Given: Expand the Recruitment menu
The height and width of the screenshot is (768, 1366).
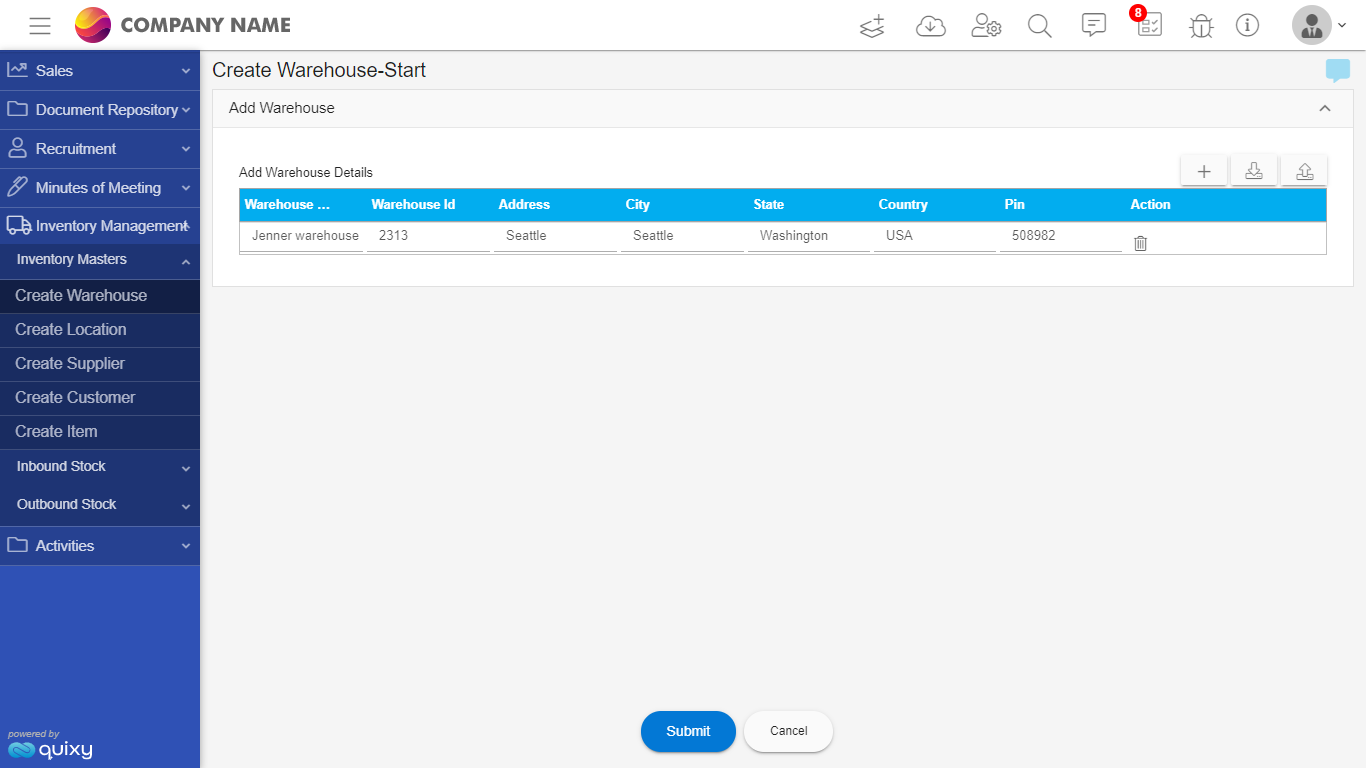Looking at the screenshot, I should tap(100, 149).
